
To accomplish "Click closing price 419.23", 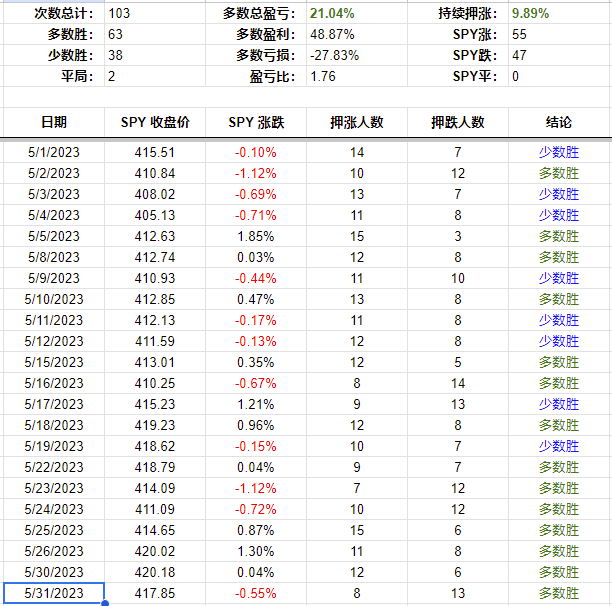I will [x=155, y=425].
